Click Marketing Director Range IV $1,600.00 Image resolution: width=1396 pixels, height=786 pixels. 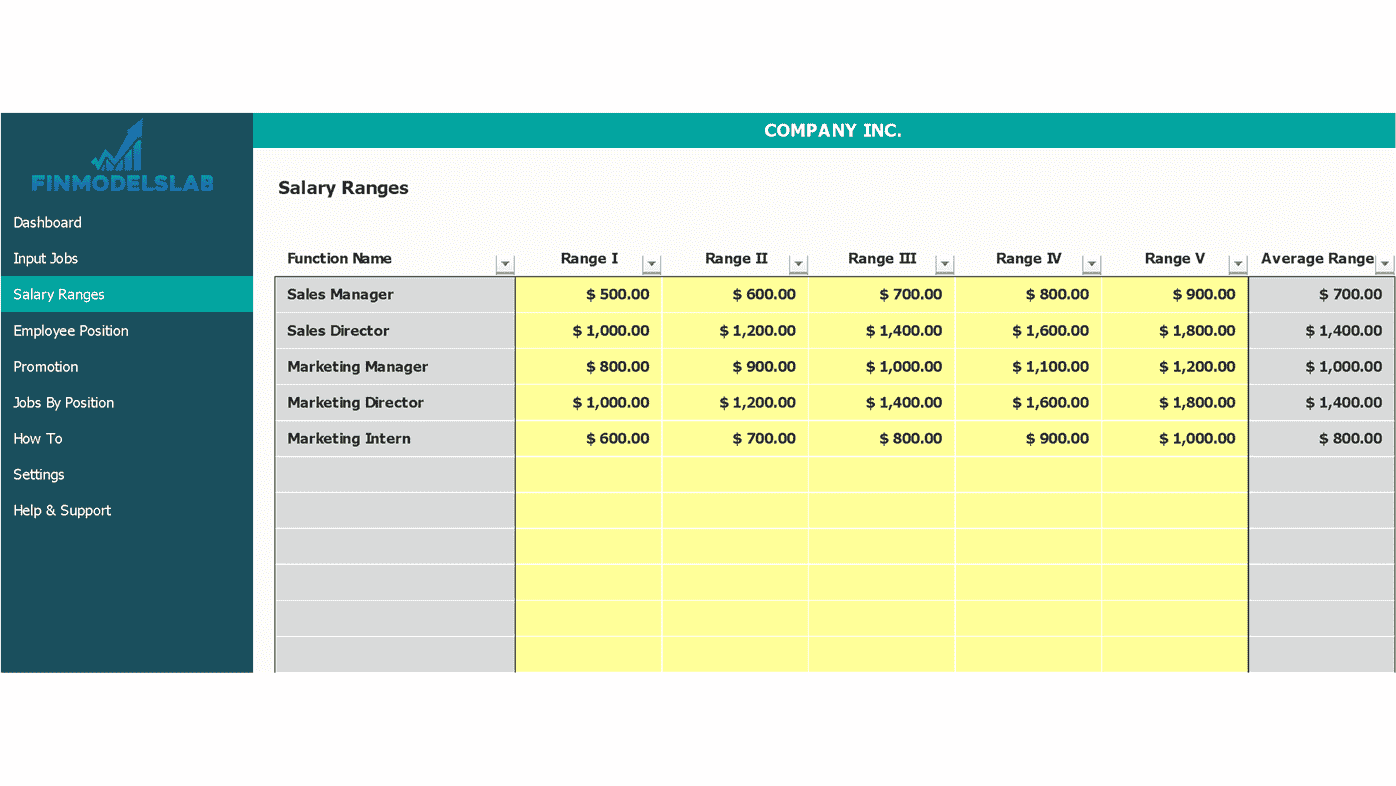tap(1028, 402)
